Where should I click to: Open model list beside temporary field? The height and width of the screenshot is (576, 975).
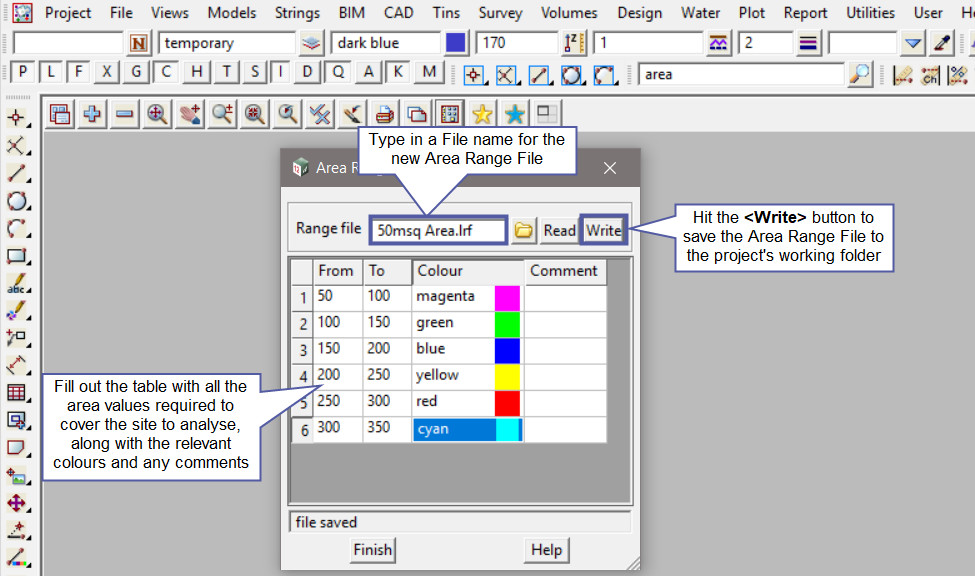[311, 43]
